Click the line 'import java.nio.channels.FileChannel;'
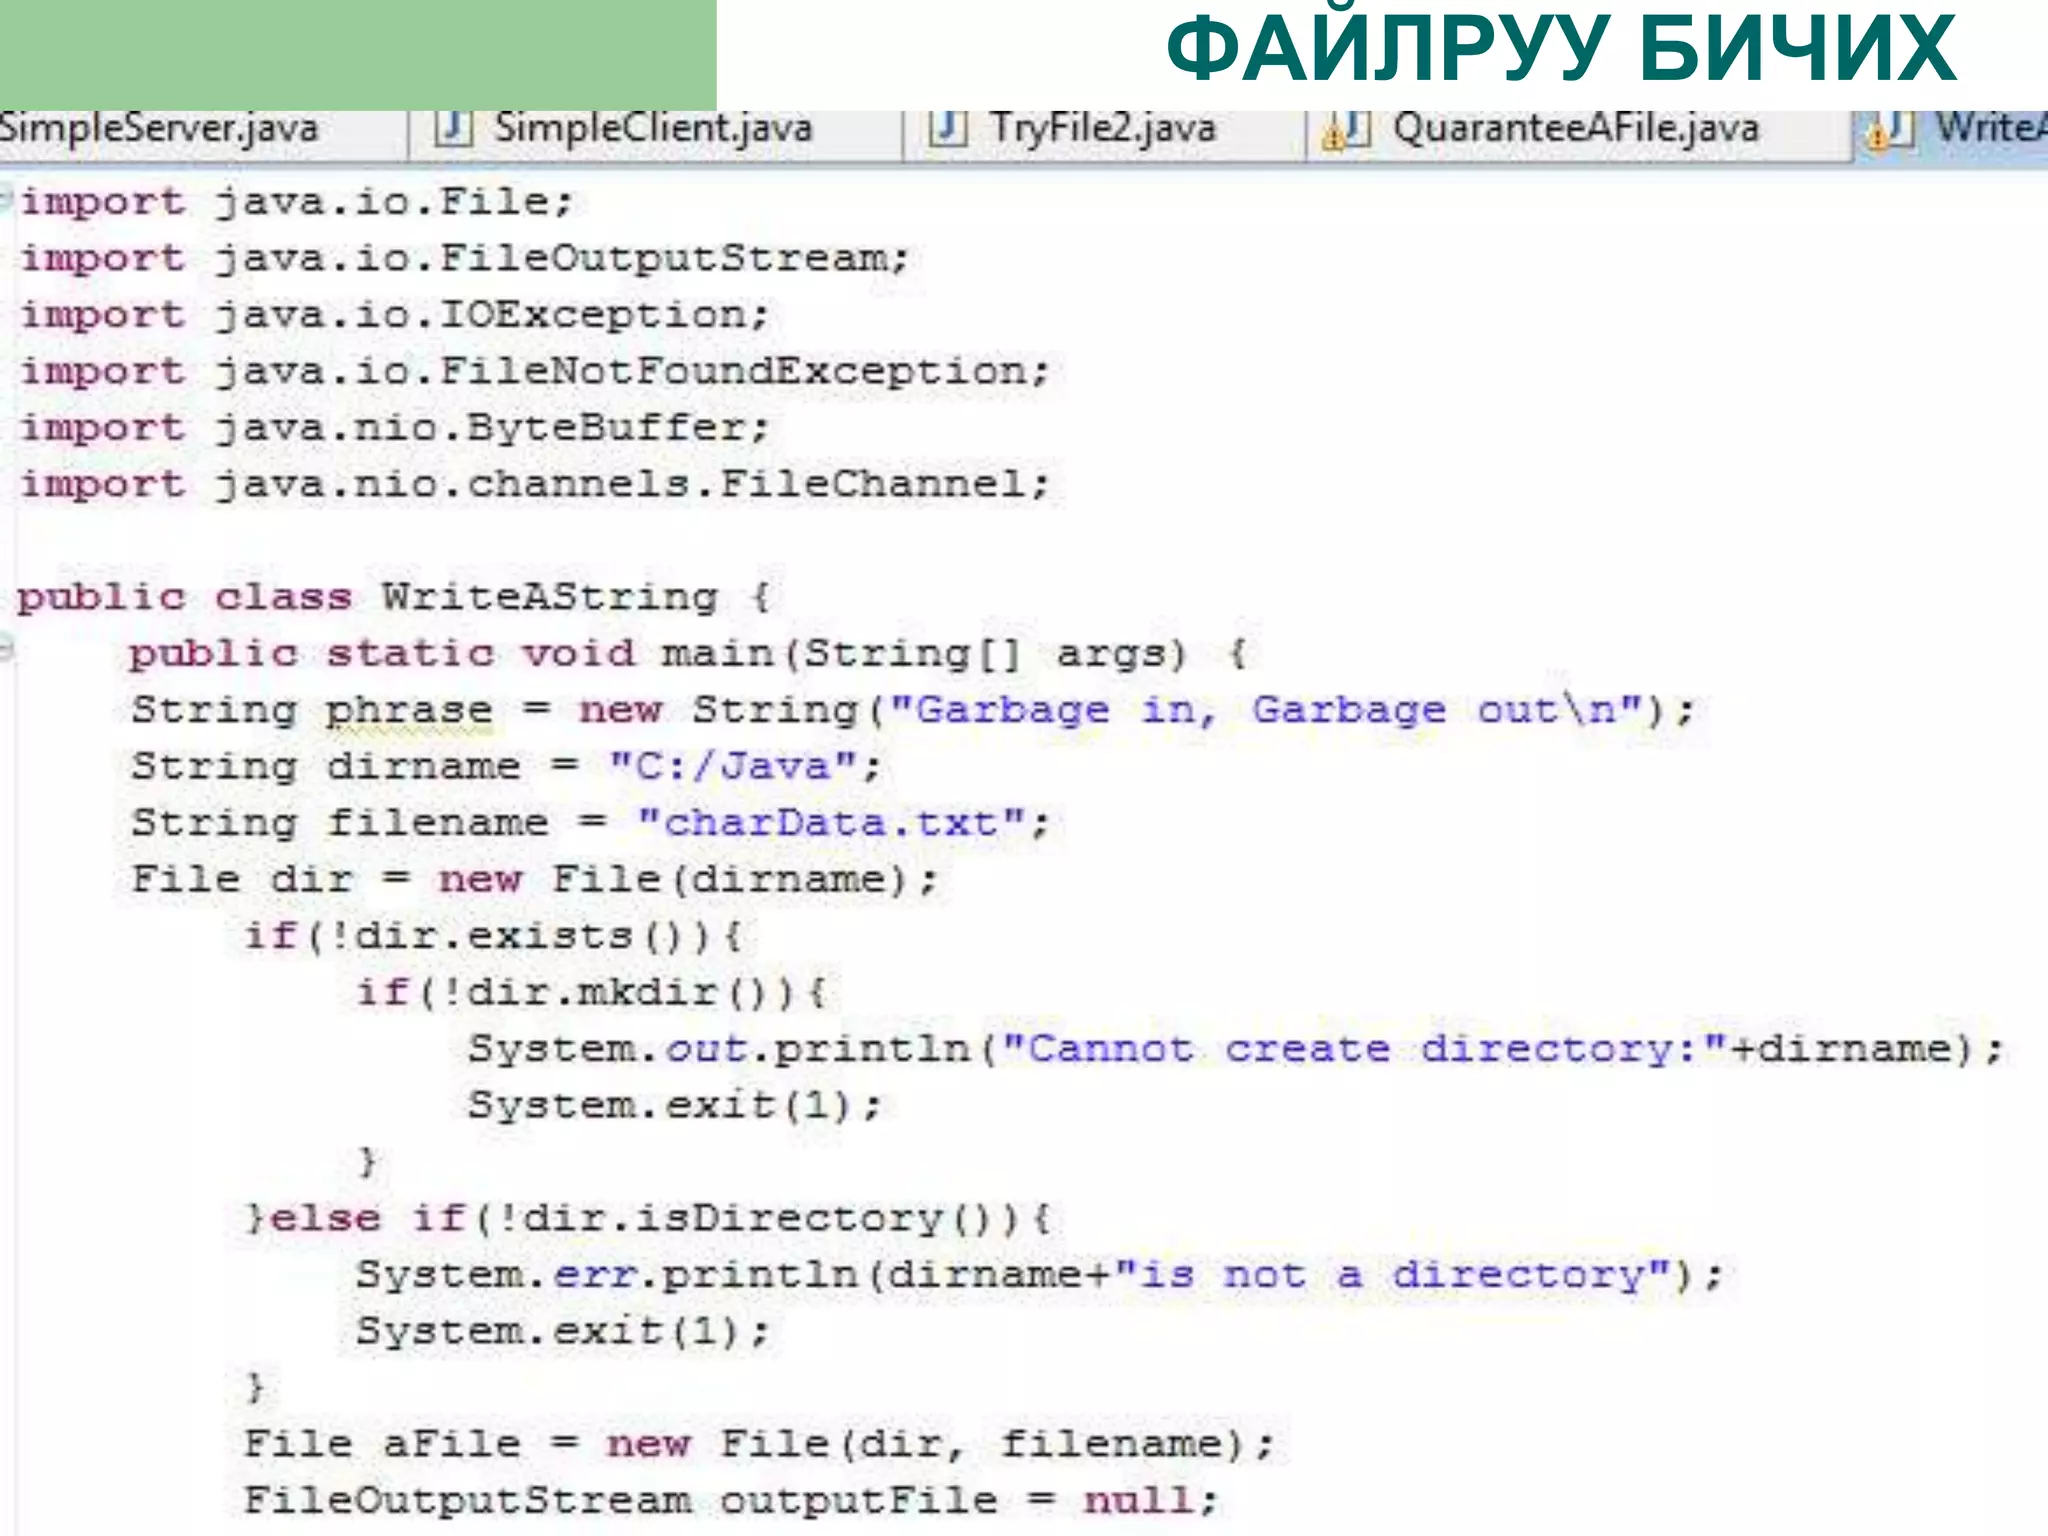This screenshot has height=1536, width=2048. click(x=535, y=485)
